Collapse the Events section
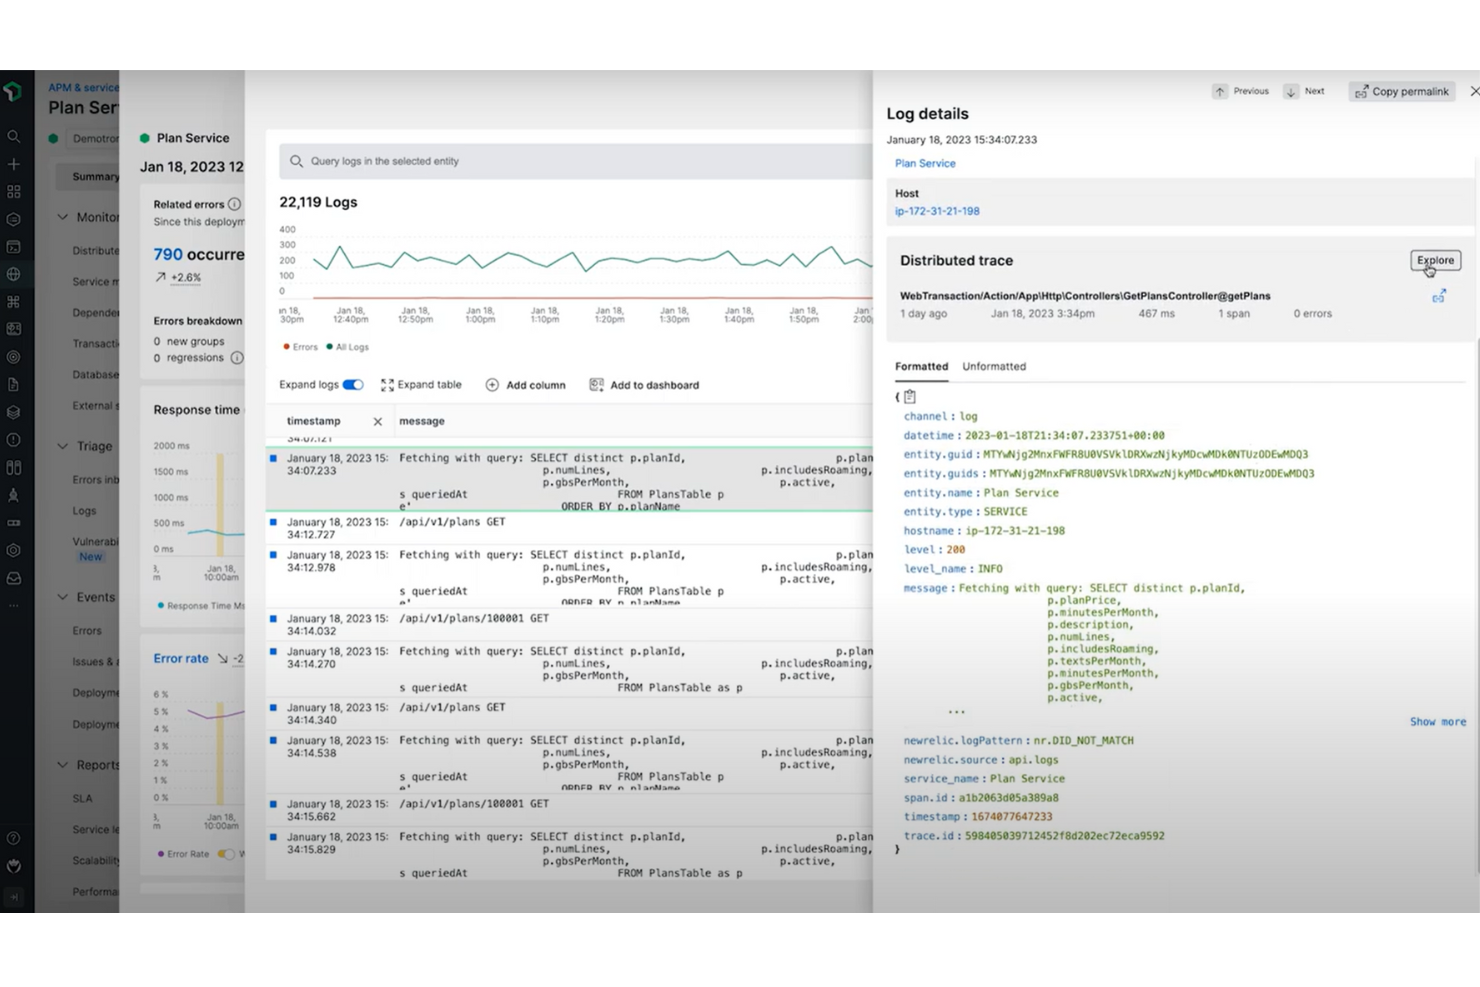 (x=62, y=597)
